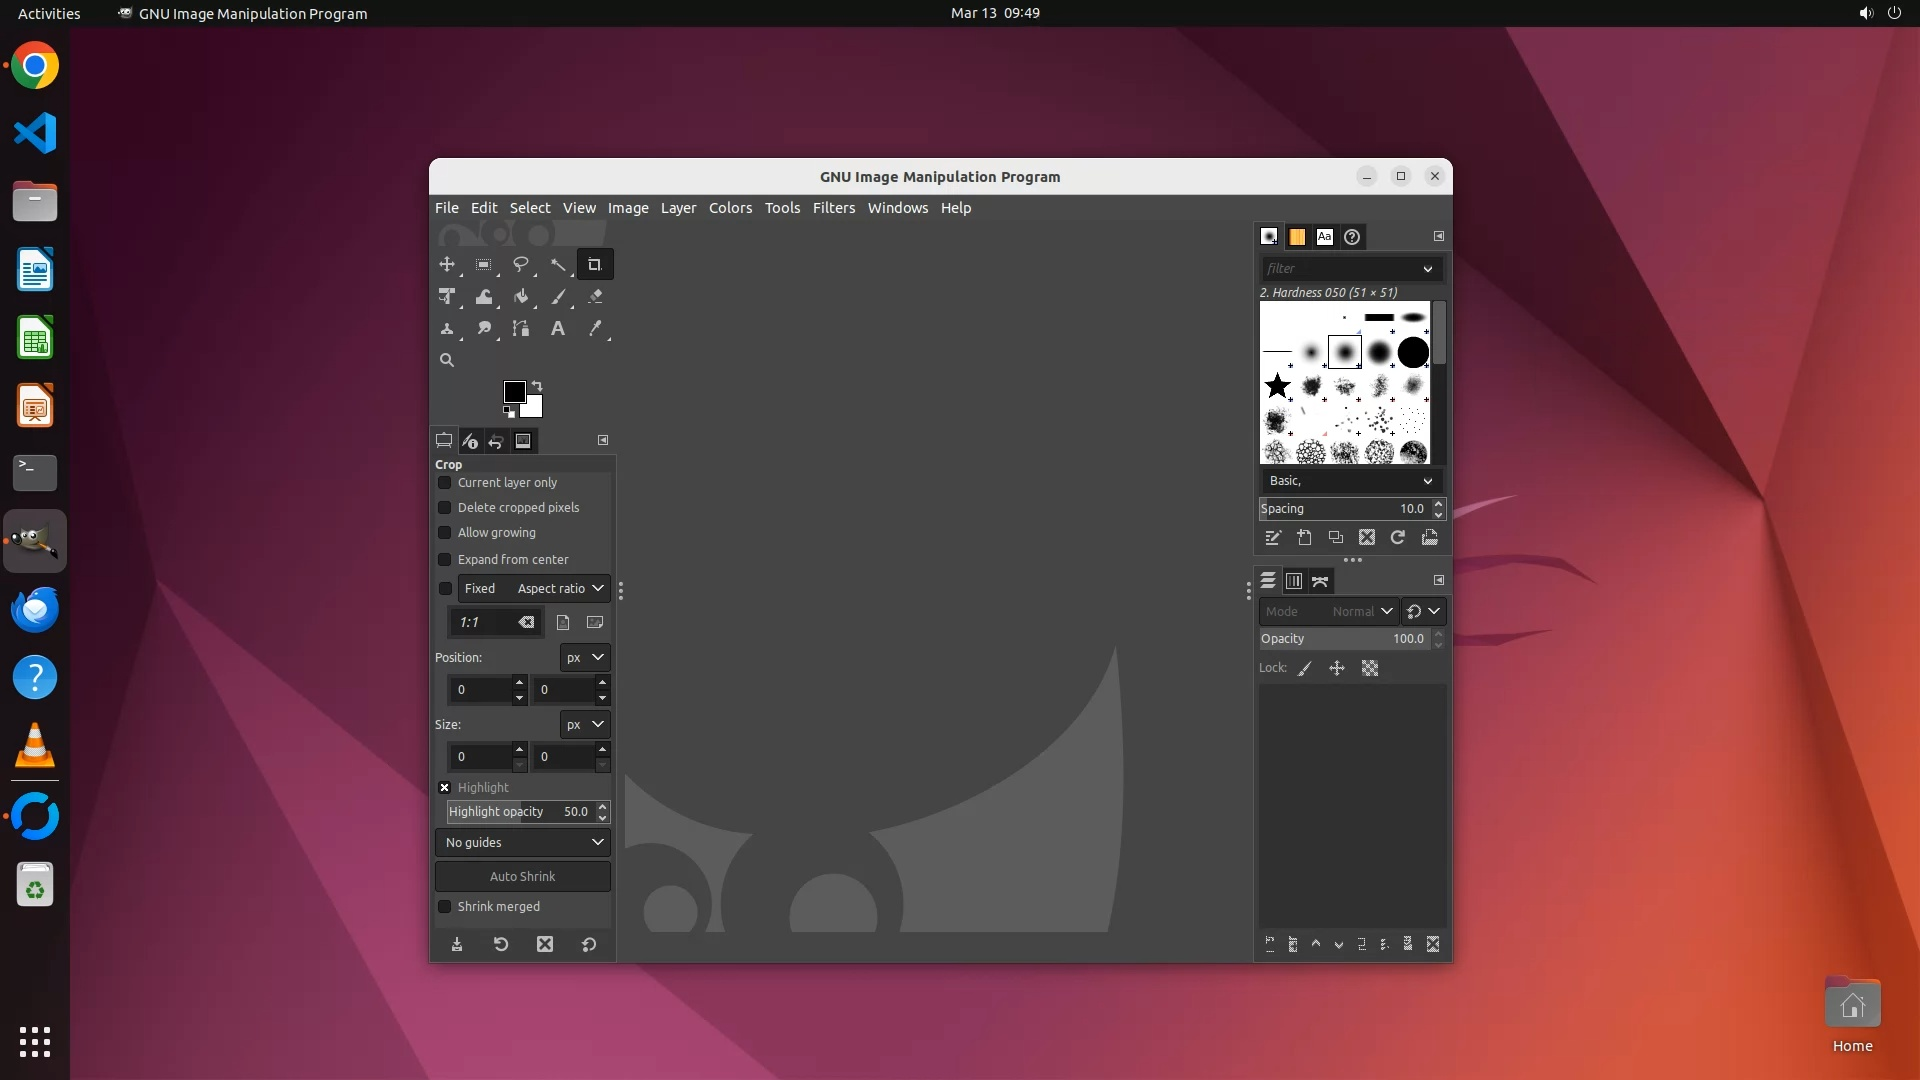Expand the Fixed Aspect ratio dropdown
This screenshot has height=1080, width=1920.
click(534, 589)
